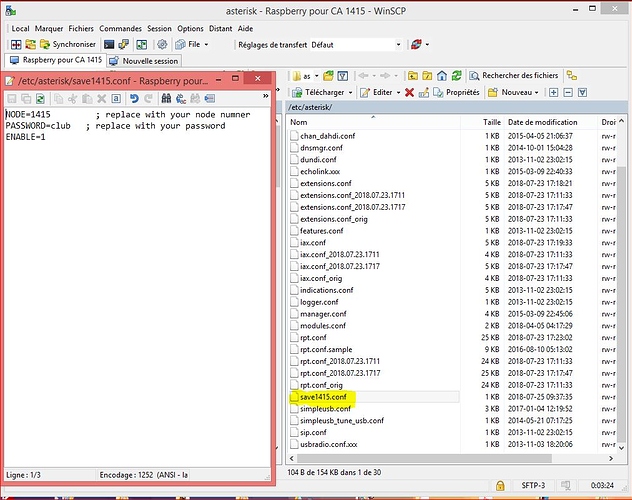Open in PuTTY icon
This screenshot has height=500, width=632.
(124, 44)
